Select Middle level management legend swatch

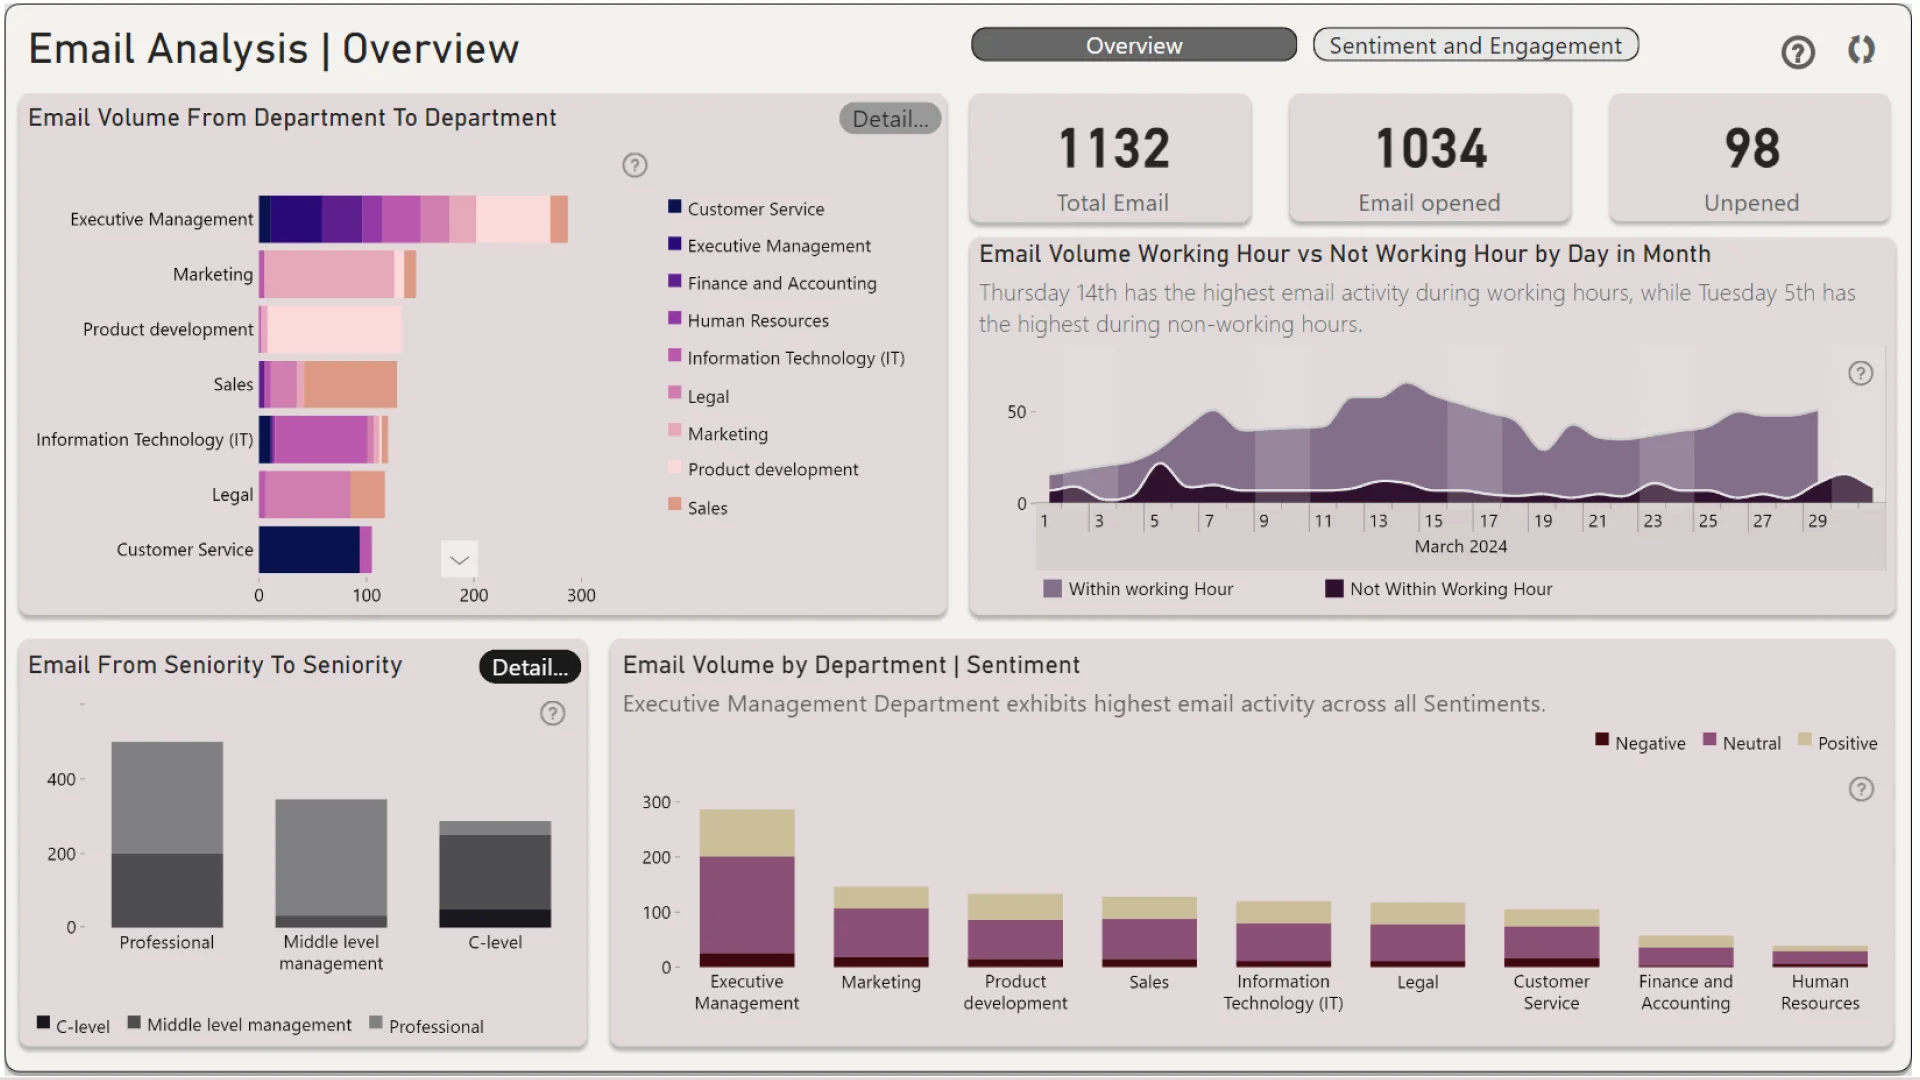134,1022
